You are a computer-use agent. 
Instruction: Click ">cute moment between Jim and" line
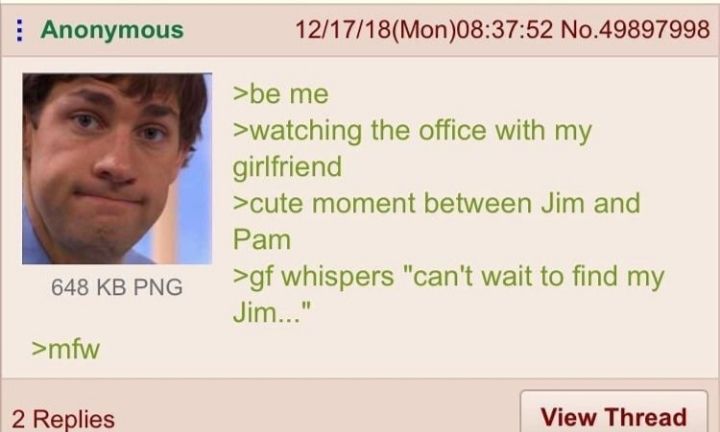(x=436, y=203)
